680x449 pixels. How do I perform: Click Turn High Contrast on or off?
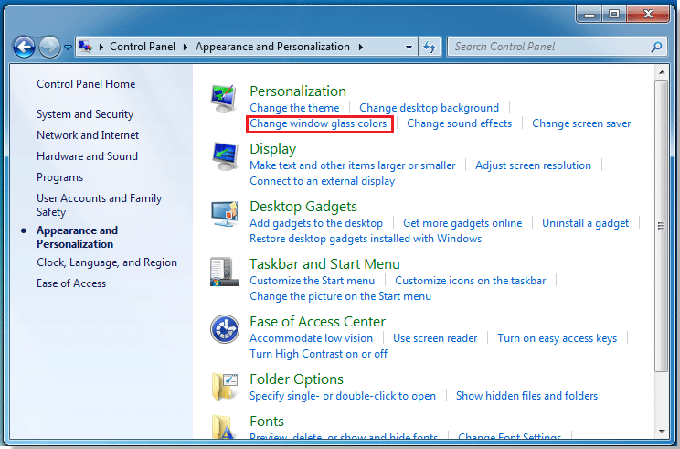[x=318, y=354]
